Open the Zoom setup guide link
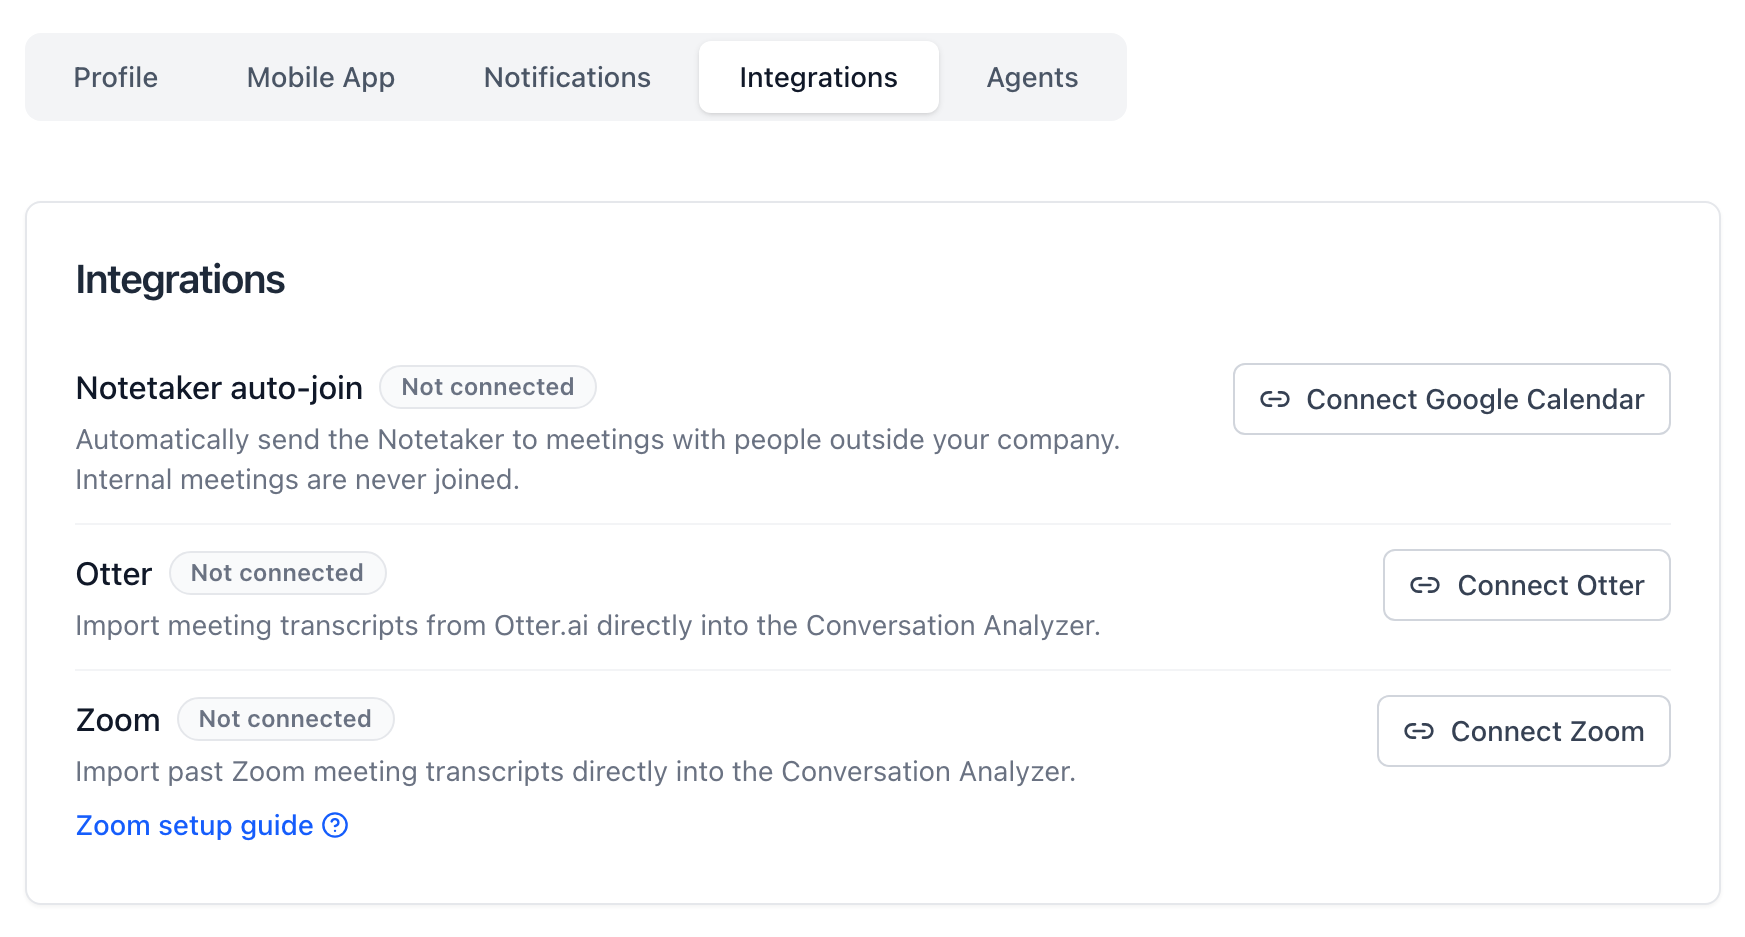1745x937 pixels. point(212,825)
